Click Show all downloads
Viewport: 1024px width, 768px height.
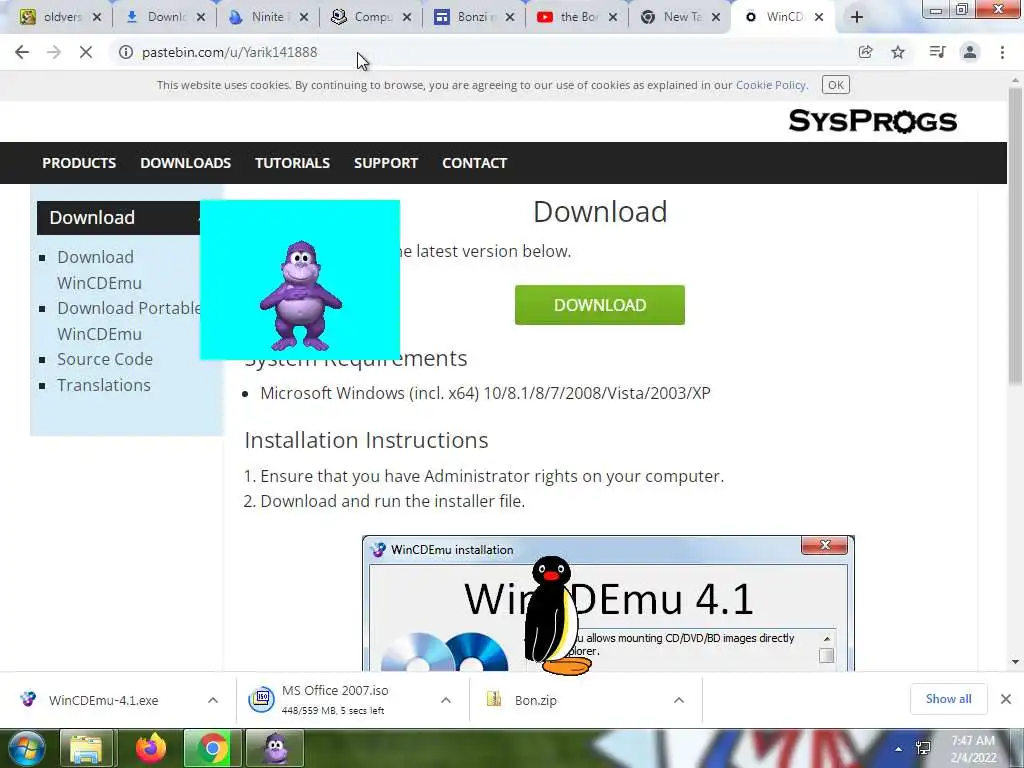pyautogui.click(x=948, y=699)
